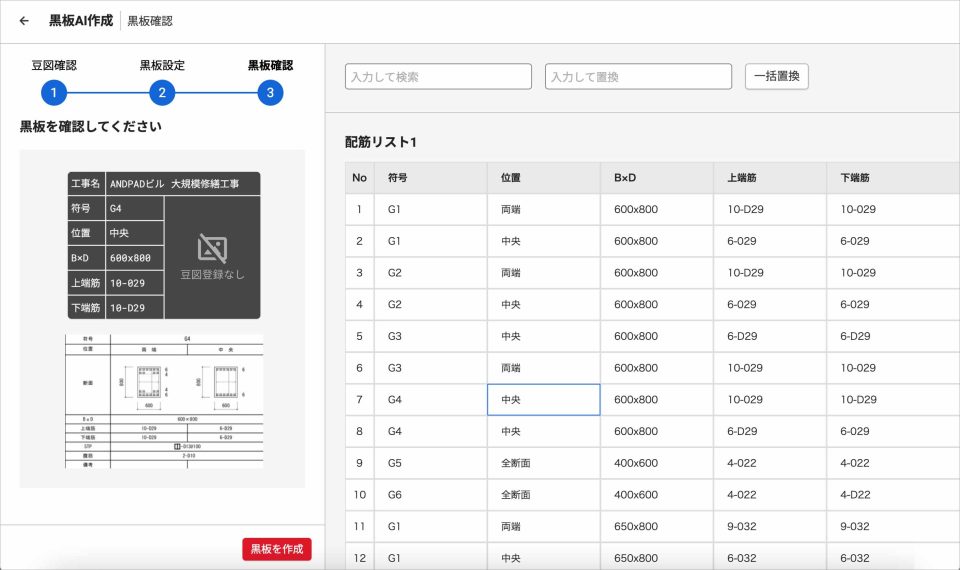Click the 入力して検索 search field
This screenshot has width=960, height=570.
439,77
